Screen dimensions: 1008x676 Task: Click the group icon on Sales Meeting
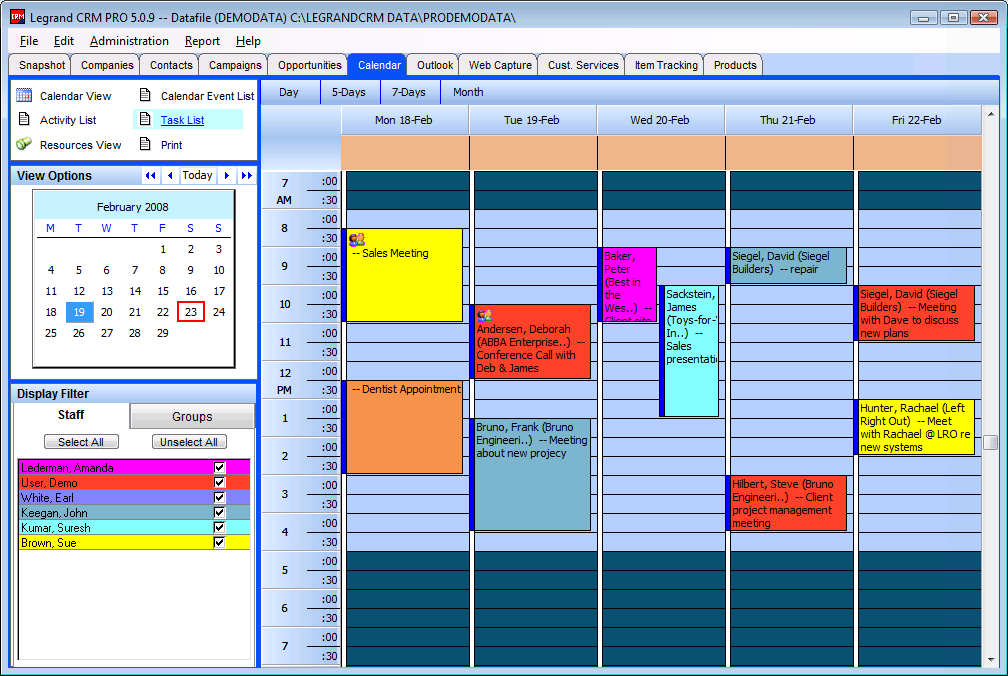357,240
